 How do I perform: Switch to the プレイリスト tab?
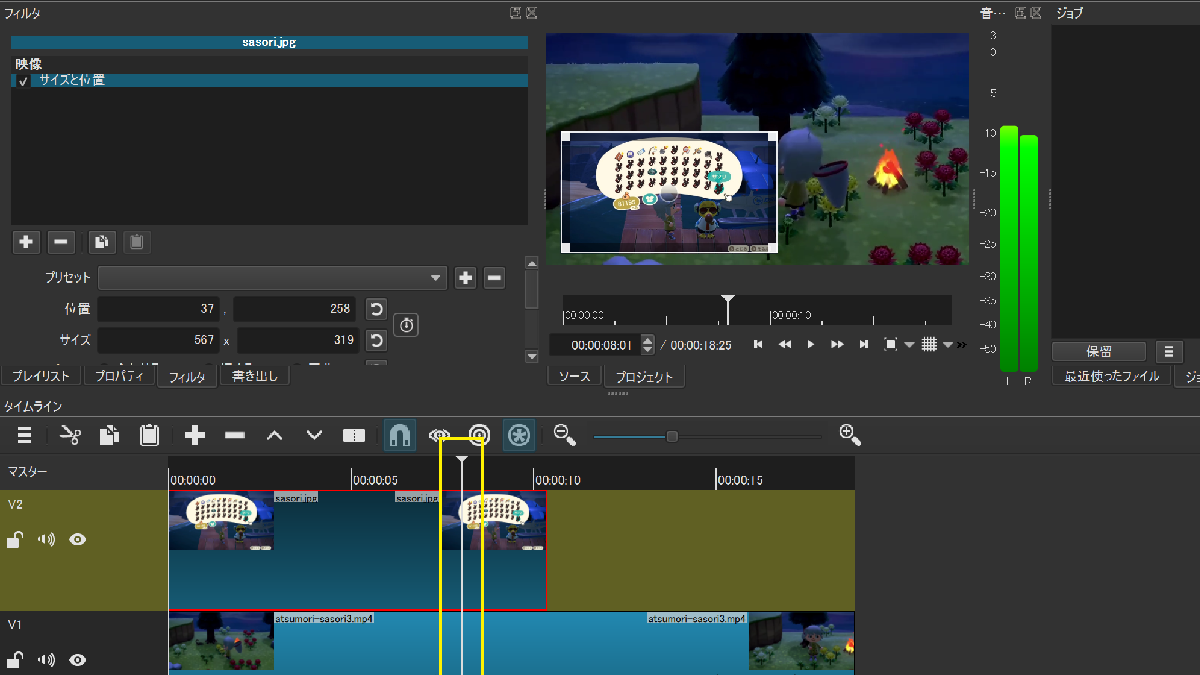[x=40, y=376]
